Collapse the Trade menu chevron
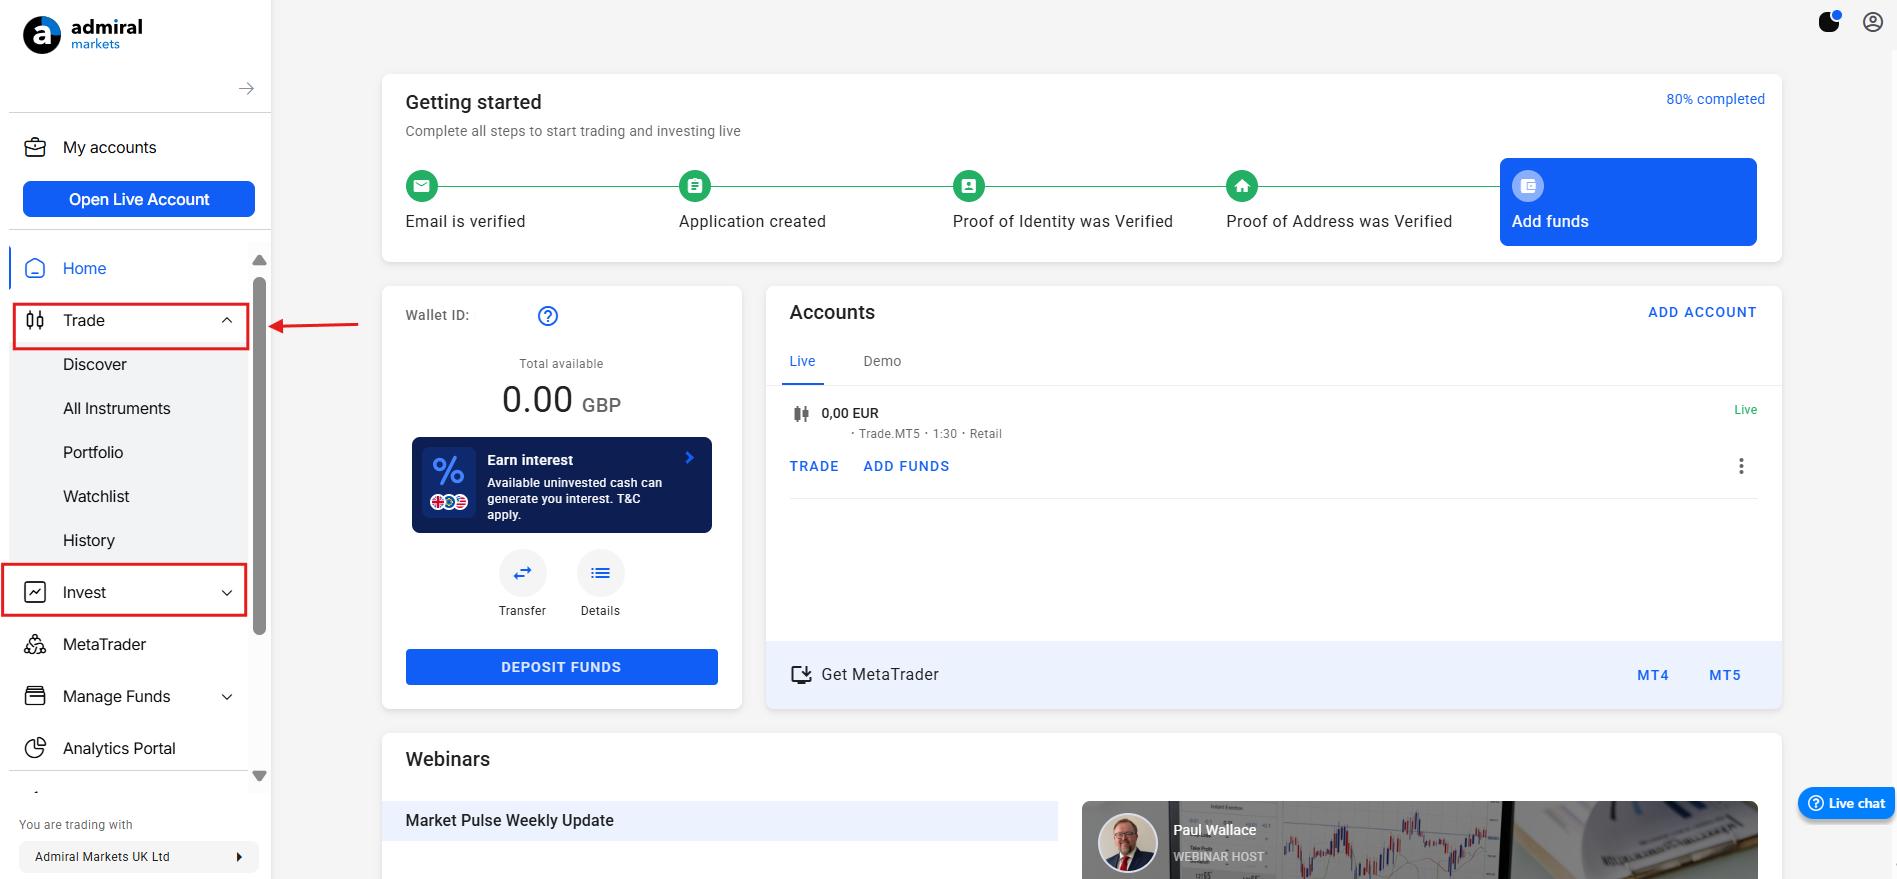Image resolution: width=1897 pixels, height=879 pixels. pyautogui.click(x=227, y=320)
